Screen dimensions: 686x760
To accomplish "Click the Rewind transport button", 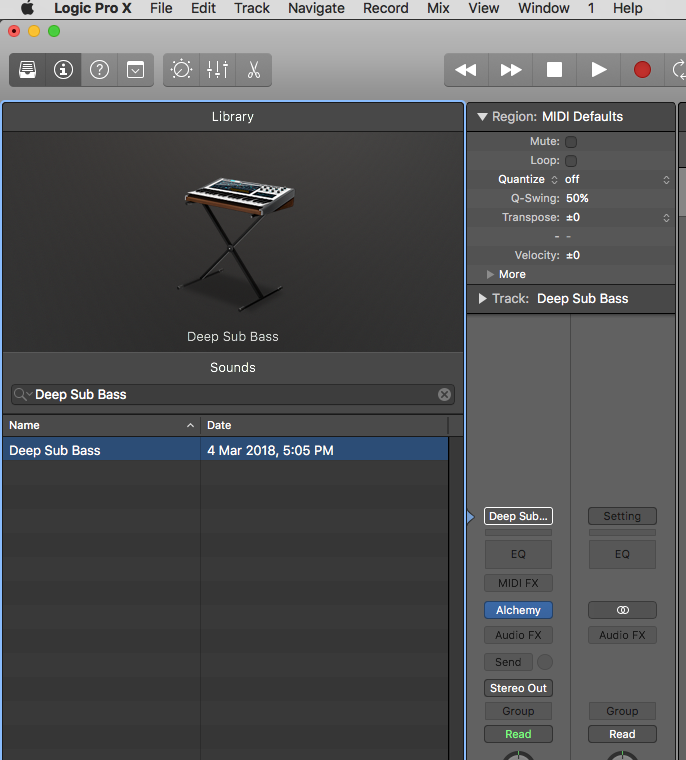I will click(466, 70).
